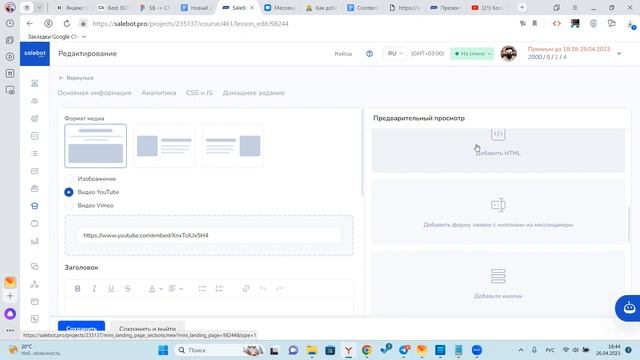640x360 pixels.
Task: Open the Alice assistant icon in browser sidebar
Action: tap(10, 313)
